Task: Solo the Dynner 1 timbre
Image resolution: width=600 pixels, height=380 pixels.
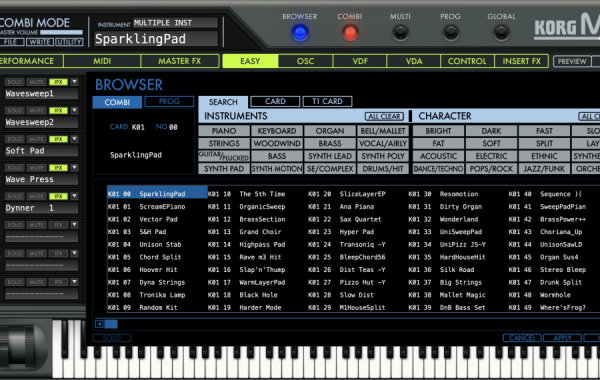Action: click(15, 196)
